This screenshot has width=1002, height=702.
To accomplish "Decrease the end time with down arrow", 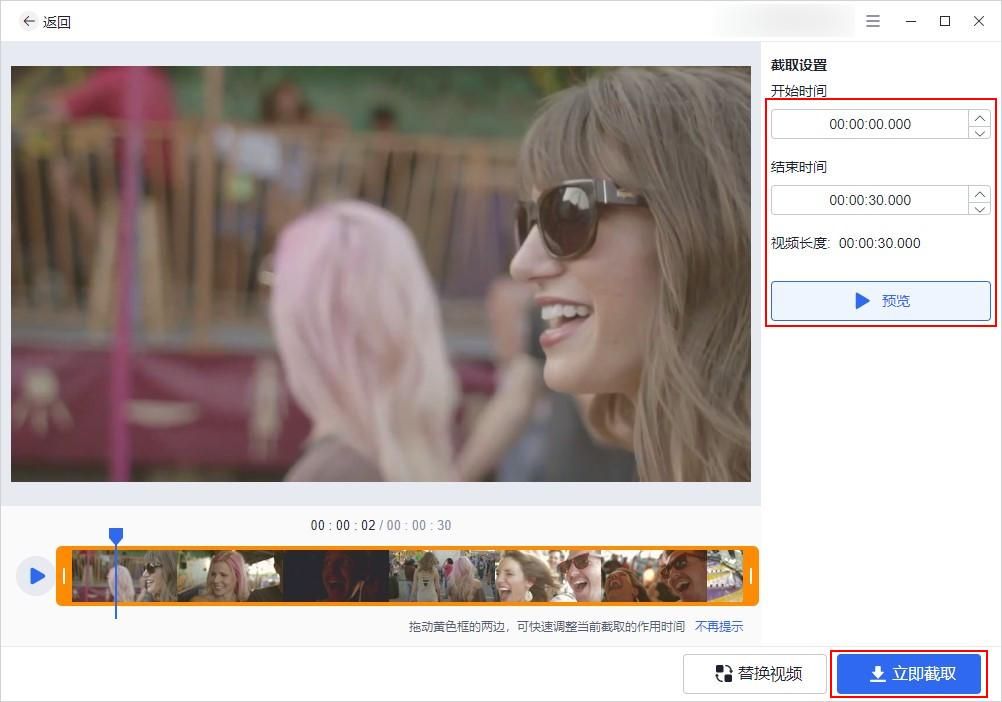I will click(980, 208).
